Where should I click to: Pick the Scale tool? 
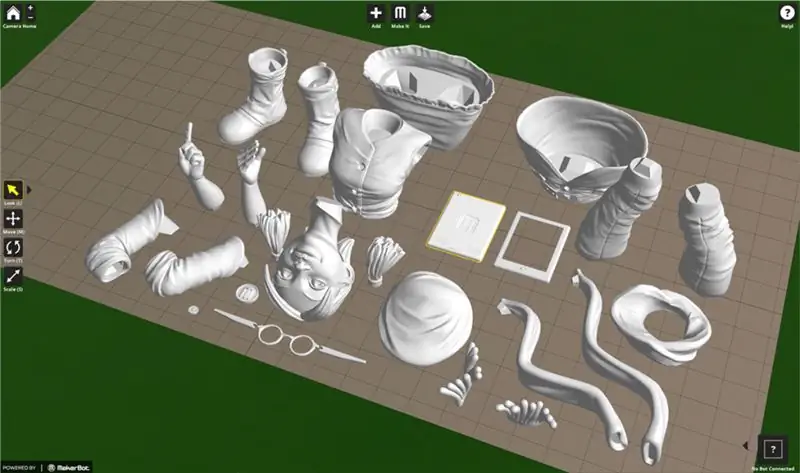pos(13,276)
